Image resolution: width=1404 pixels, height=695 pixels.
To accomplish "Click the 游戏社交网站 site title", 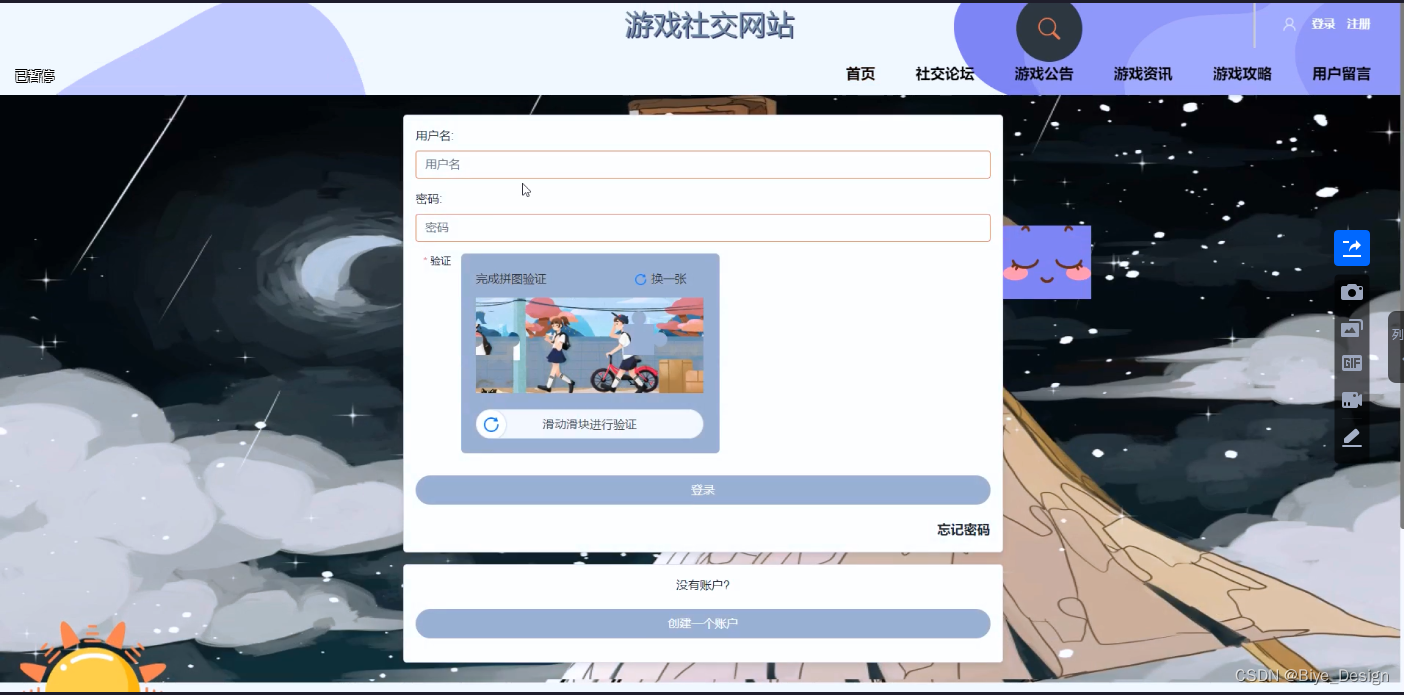I will 710,26.
